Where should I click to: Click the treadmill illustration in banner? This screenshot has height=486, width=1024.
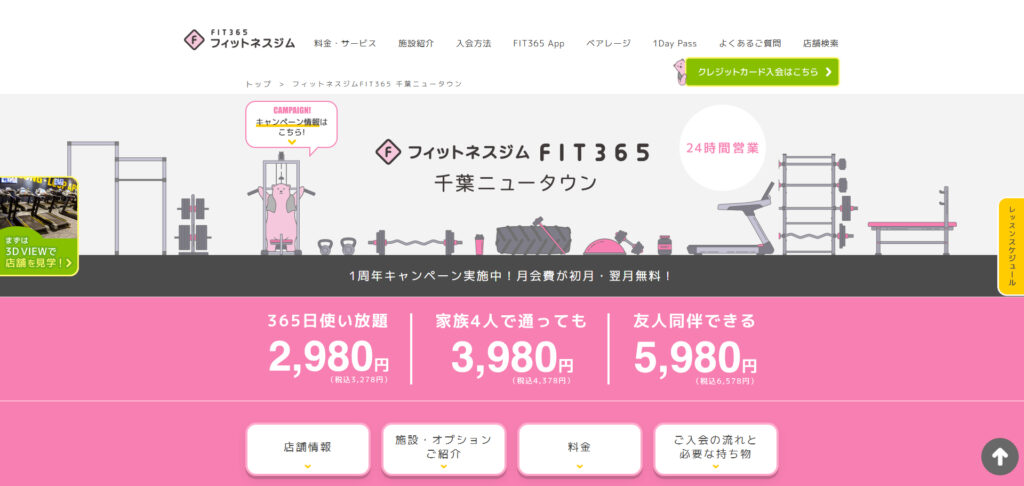point(730,220)
